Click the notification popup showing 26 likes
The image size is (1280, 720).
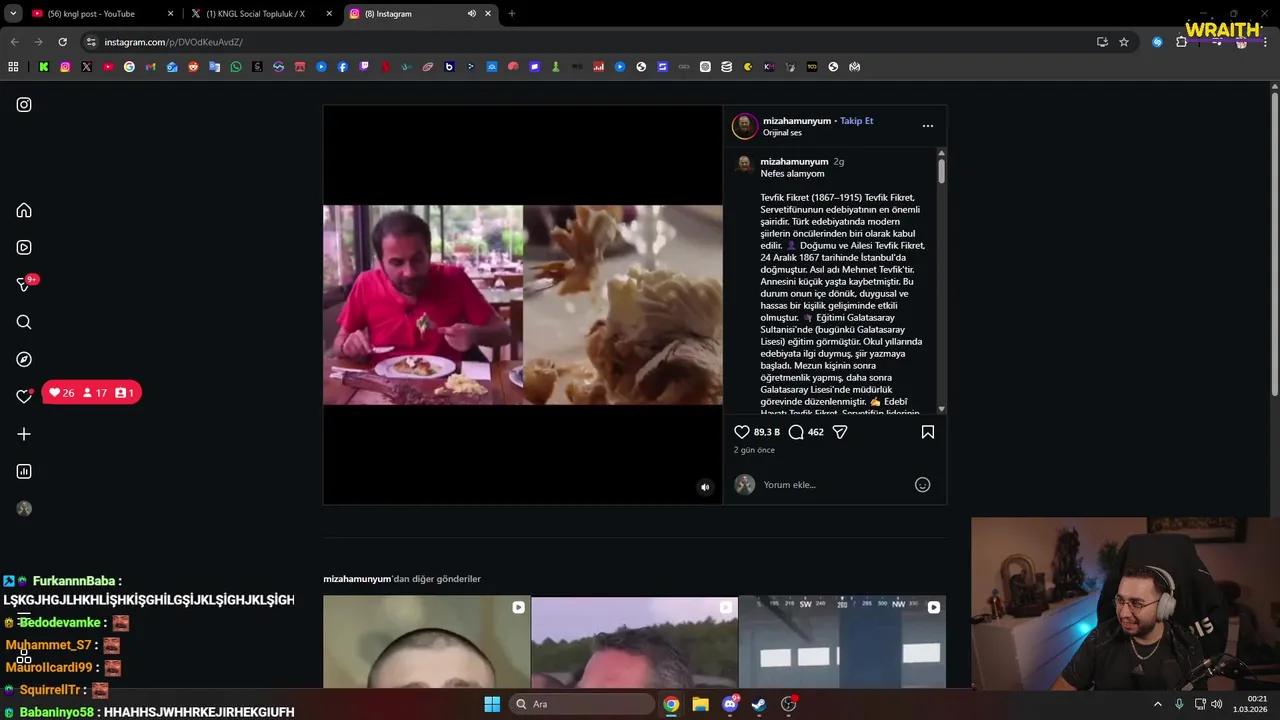(91, 393)
